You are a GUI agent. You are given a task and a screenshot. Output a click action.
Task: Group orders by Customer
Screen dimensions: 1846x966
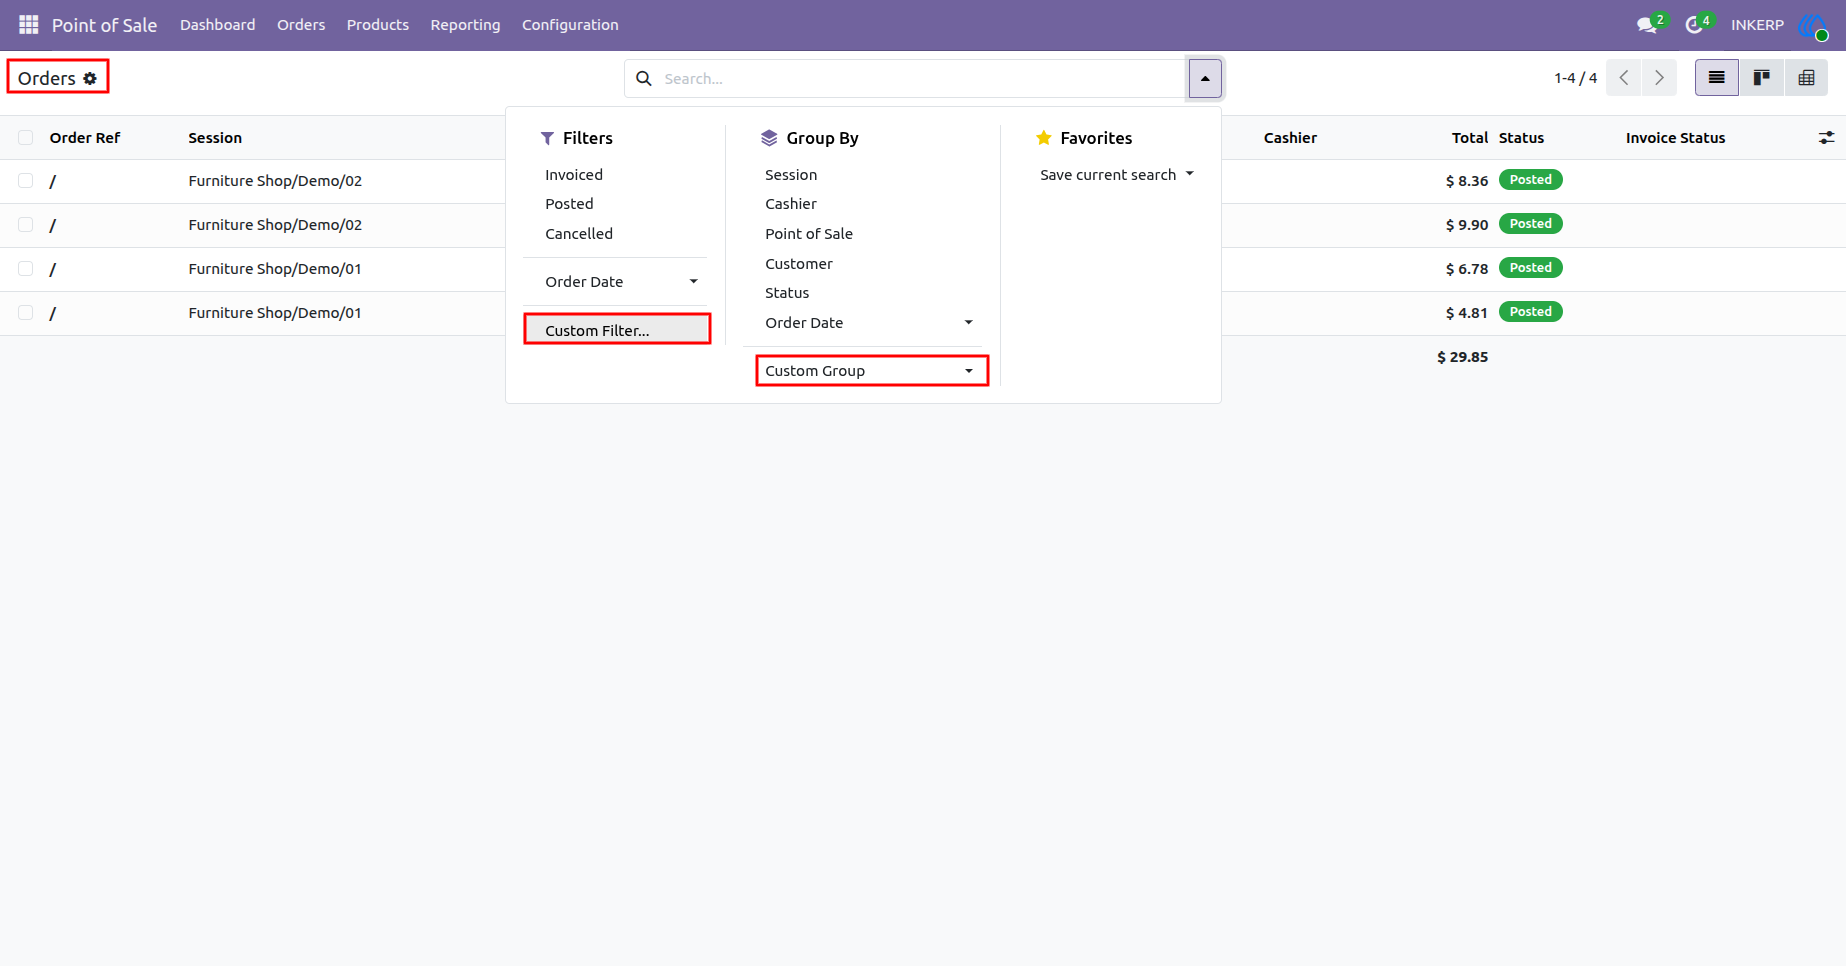coord(799,264)
